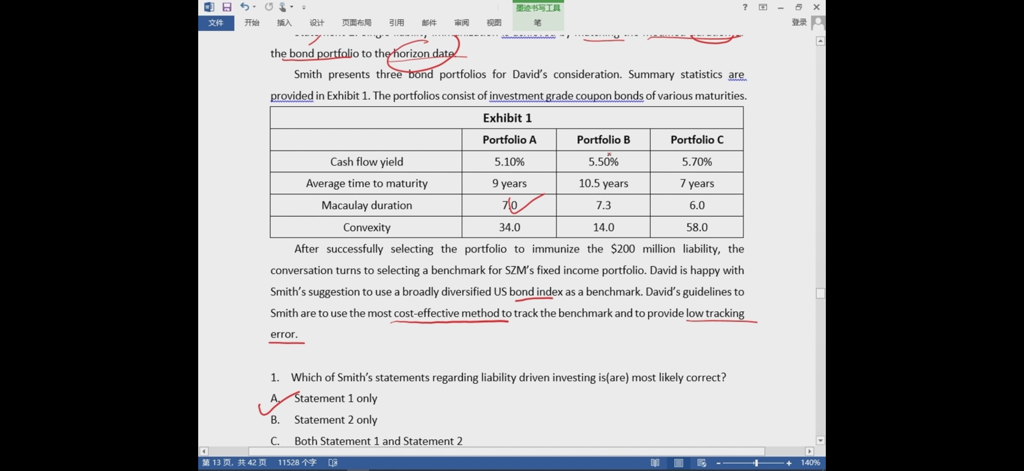Switch to Read Mode view icon
The height and width of the screenshot is (471, 1024).
(655, 463)
